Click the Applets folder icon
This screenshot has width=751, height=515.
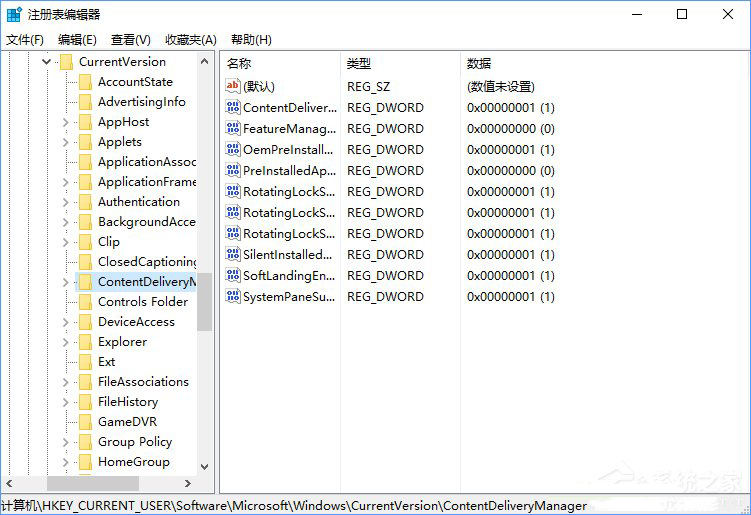[85, 142]
